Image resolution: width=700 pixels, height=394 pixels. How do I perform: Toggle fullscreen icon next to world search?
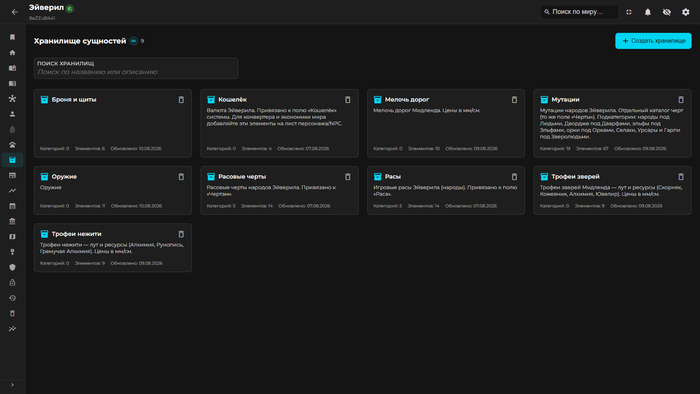629,12
